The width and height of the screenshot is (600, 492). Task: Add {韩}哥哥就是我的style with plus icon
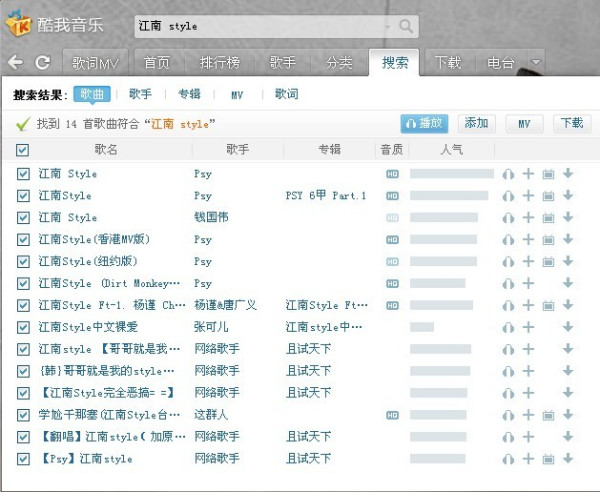[x=528, y=371]
